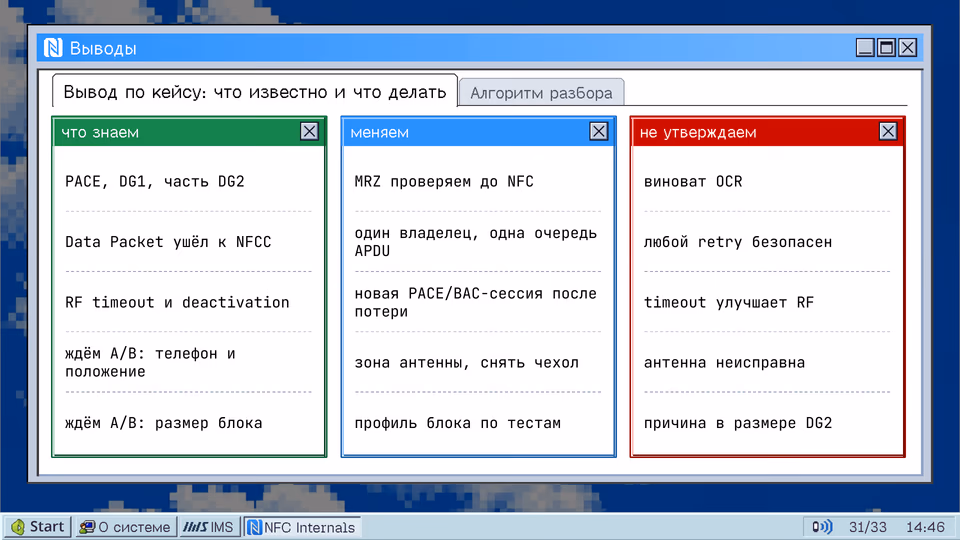Select row "новая PACE/BAC-сессия после потери"
Viewport: 960px width, 540px height.
click(478, 302)
